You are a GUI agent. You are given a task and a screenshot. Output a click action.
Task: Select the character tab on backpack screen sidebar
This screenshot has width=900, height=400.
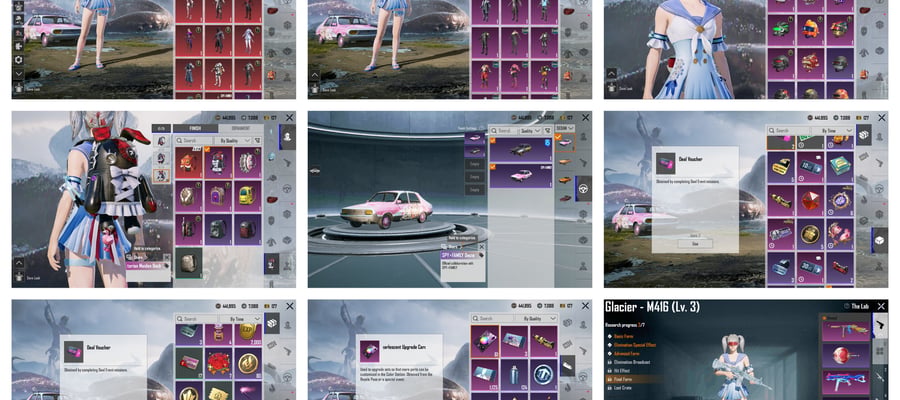click(288, 137)
